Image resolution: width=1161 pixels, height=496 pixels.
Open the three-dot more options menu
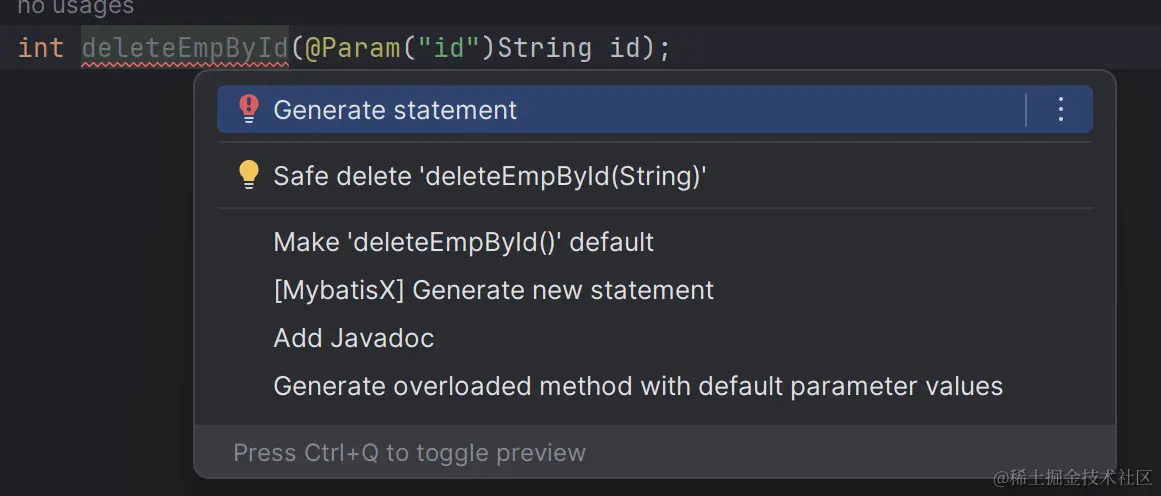(x=1061, y=109)
